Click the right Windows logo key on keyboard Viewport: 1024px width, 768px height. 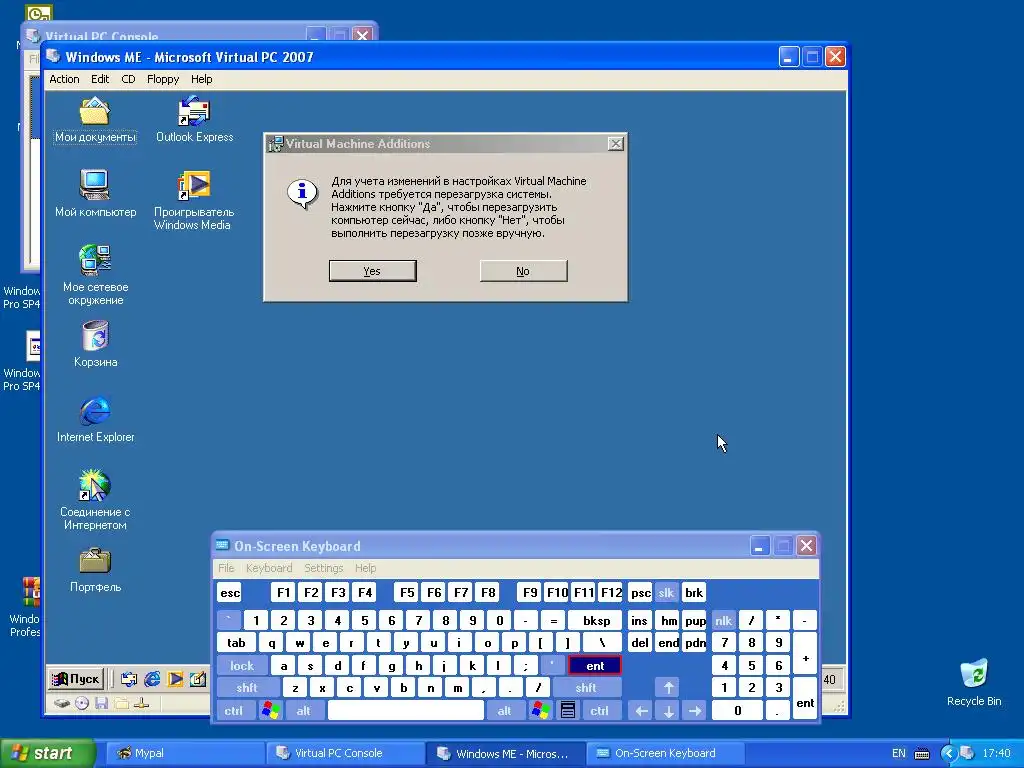click(x=540, y=710)
